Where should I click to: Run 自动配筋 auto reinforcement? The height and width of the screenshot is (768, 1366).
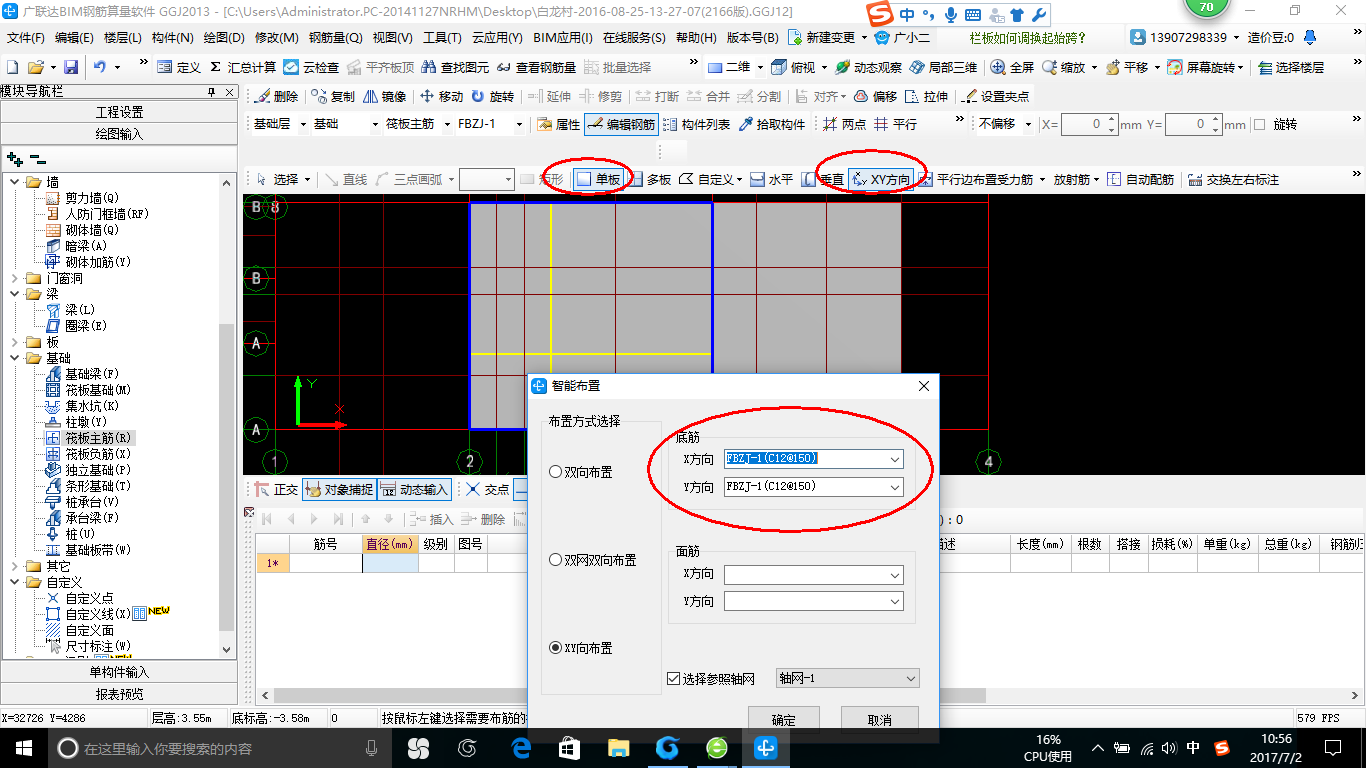(1141, 179)
